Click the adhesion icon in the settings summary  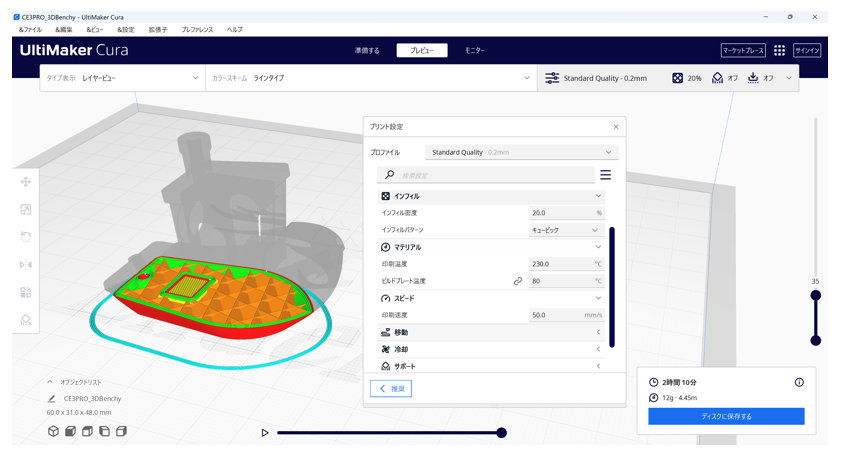[x=753, y=78]
